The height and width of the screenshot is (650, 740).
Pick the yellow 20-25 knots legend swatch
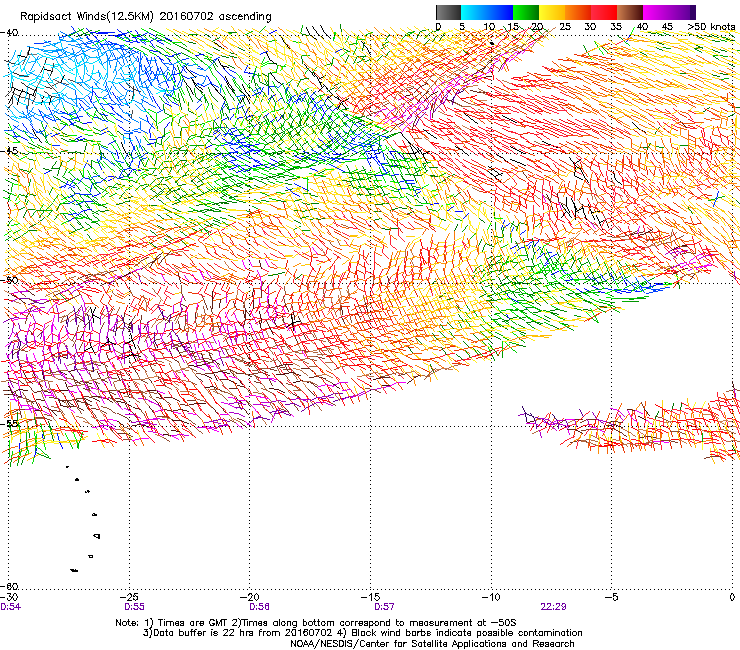(x=552, y=13)
